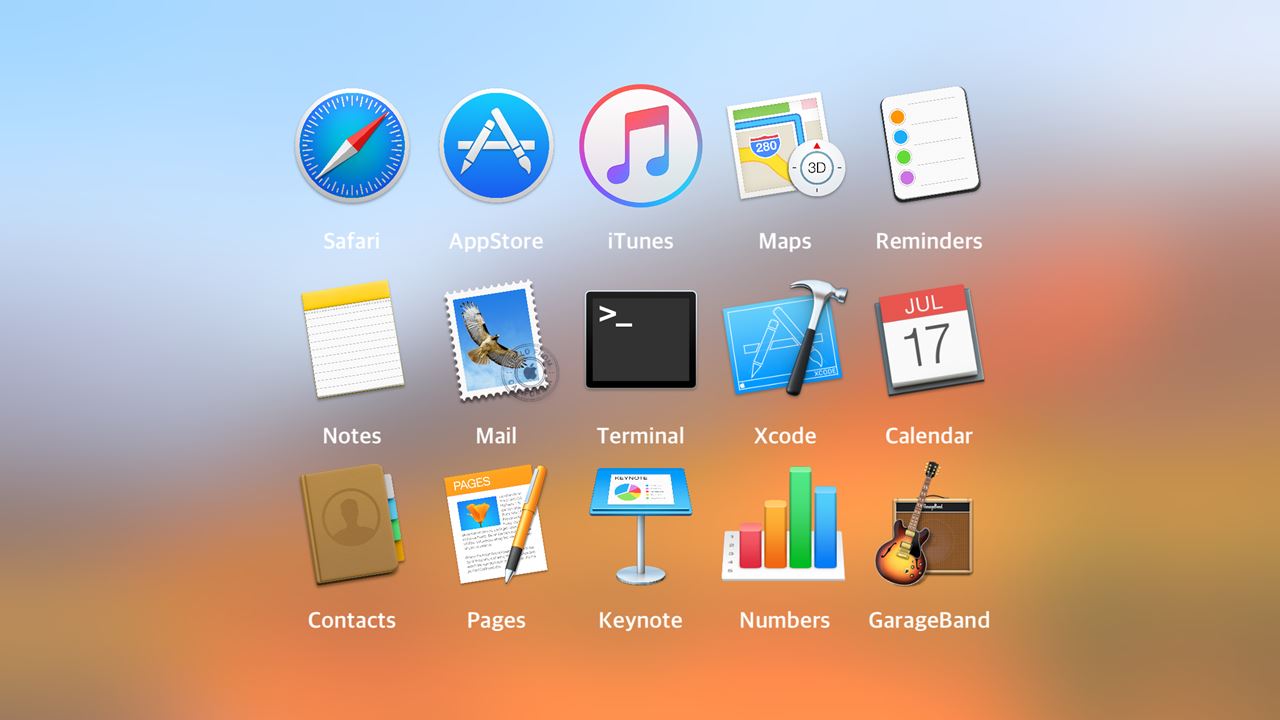Viewport: 1280px width, 720px height.
Task: Launch the AppStore icon
Action: point(496,146)
